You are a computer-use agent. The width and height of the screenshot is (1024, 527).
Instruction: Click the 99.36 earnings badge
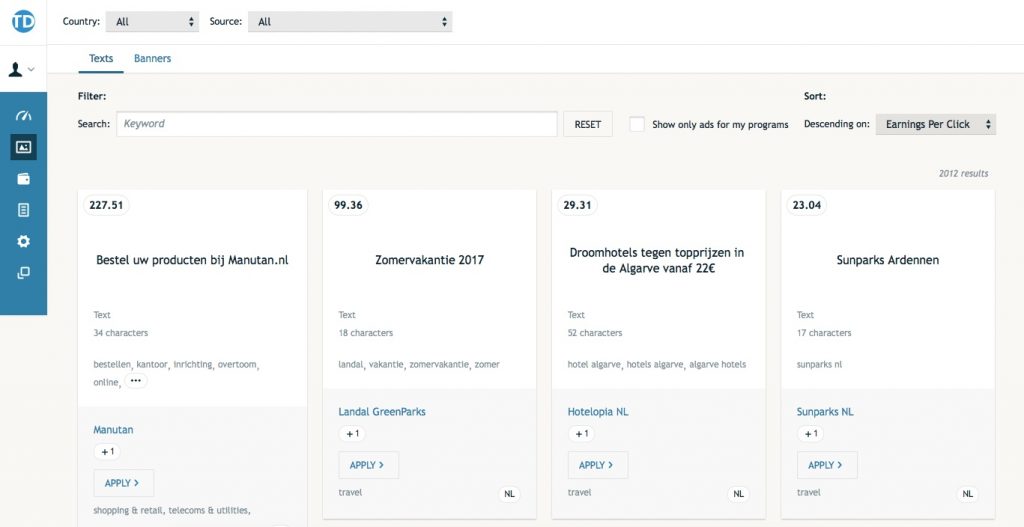click(348, 205)
